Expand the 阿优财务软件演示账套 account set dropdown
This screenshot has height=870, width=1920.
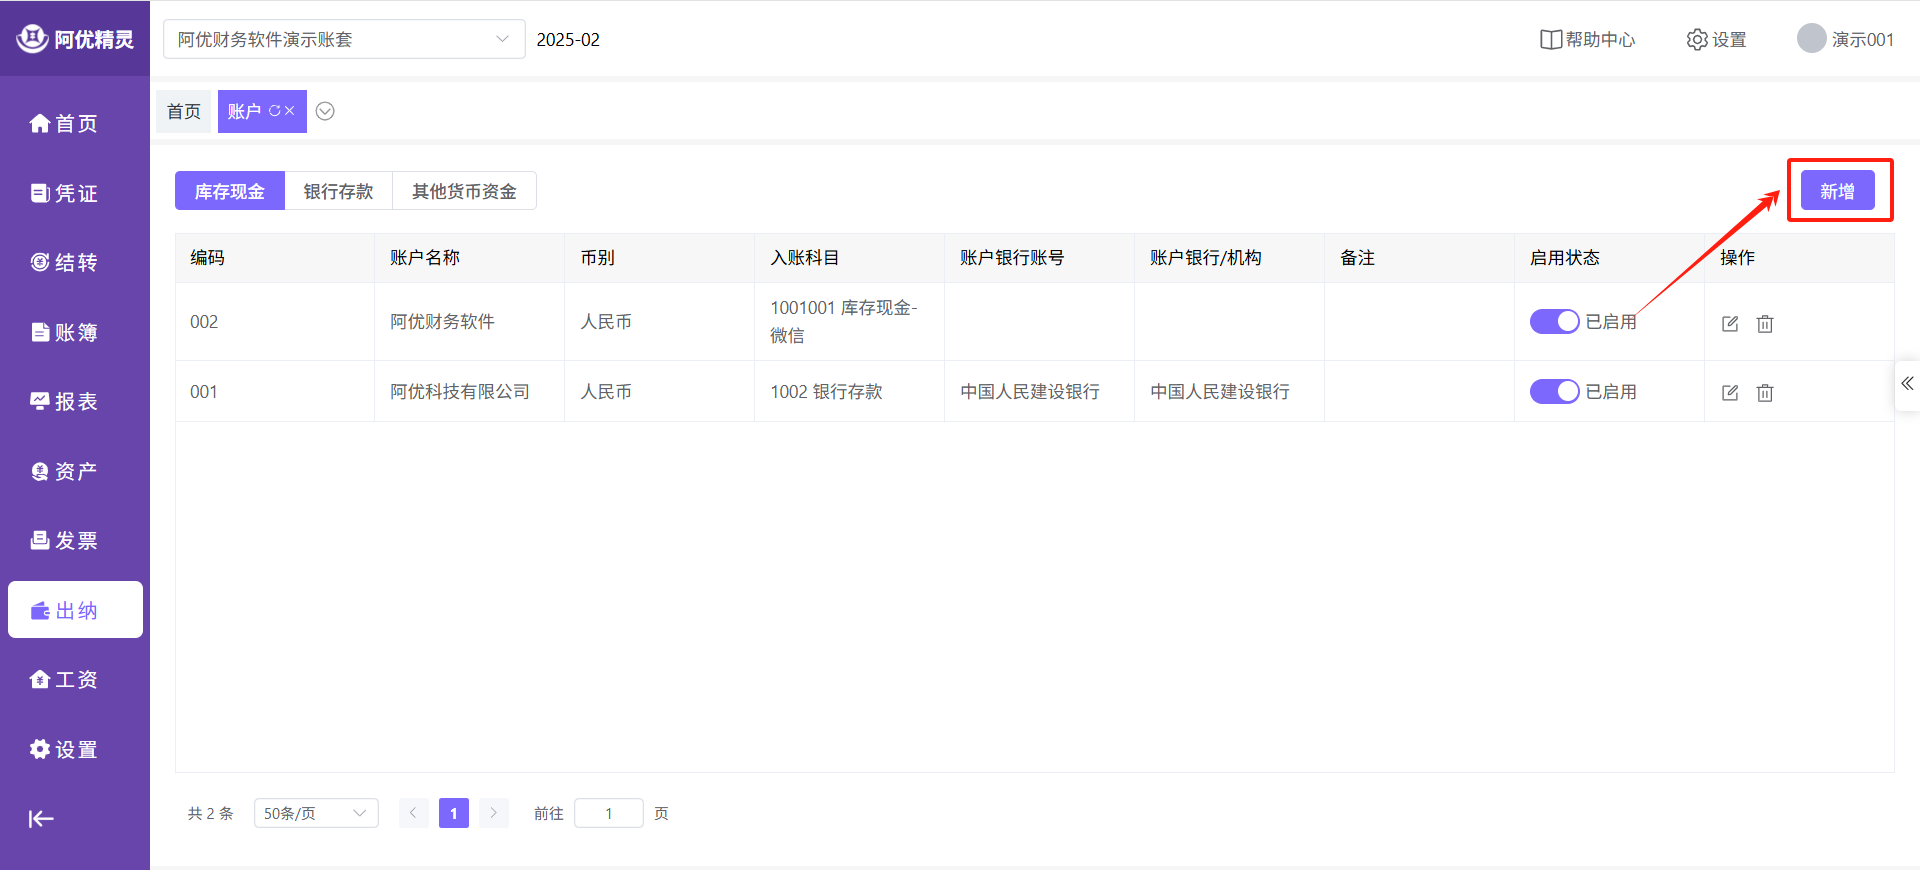click(343, 40)
